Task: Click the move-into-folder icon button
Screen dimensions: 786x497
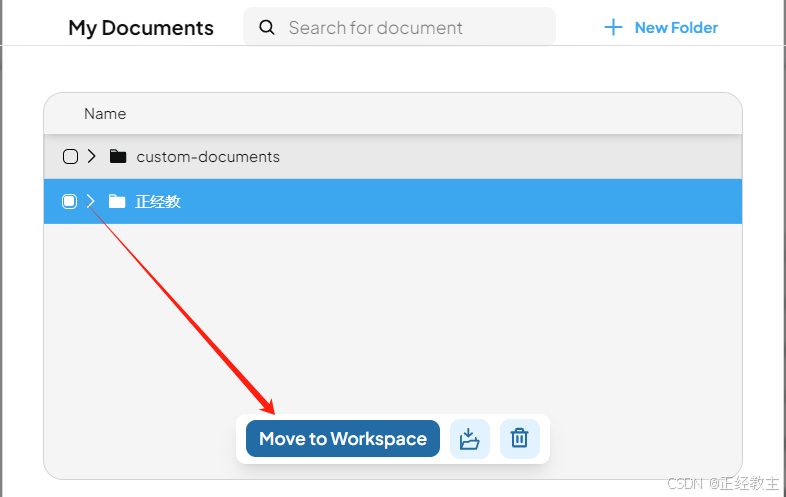Action: pos(470,439)
